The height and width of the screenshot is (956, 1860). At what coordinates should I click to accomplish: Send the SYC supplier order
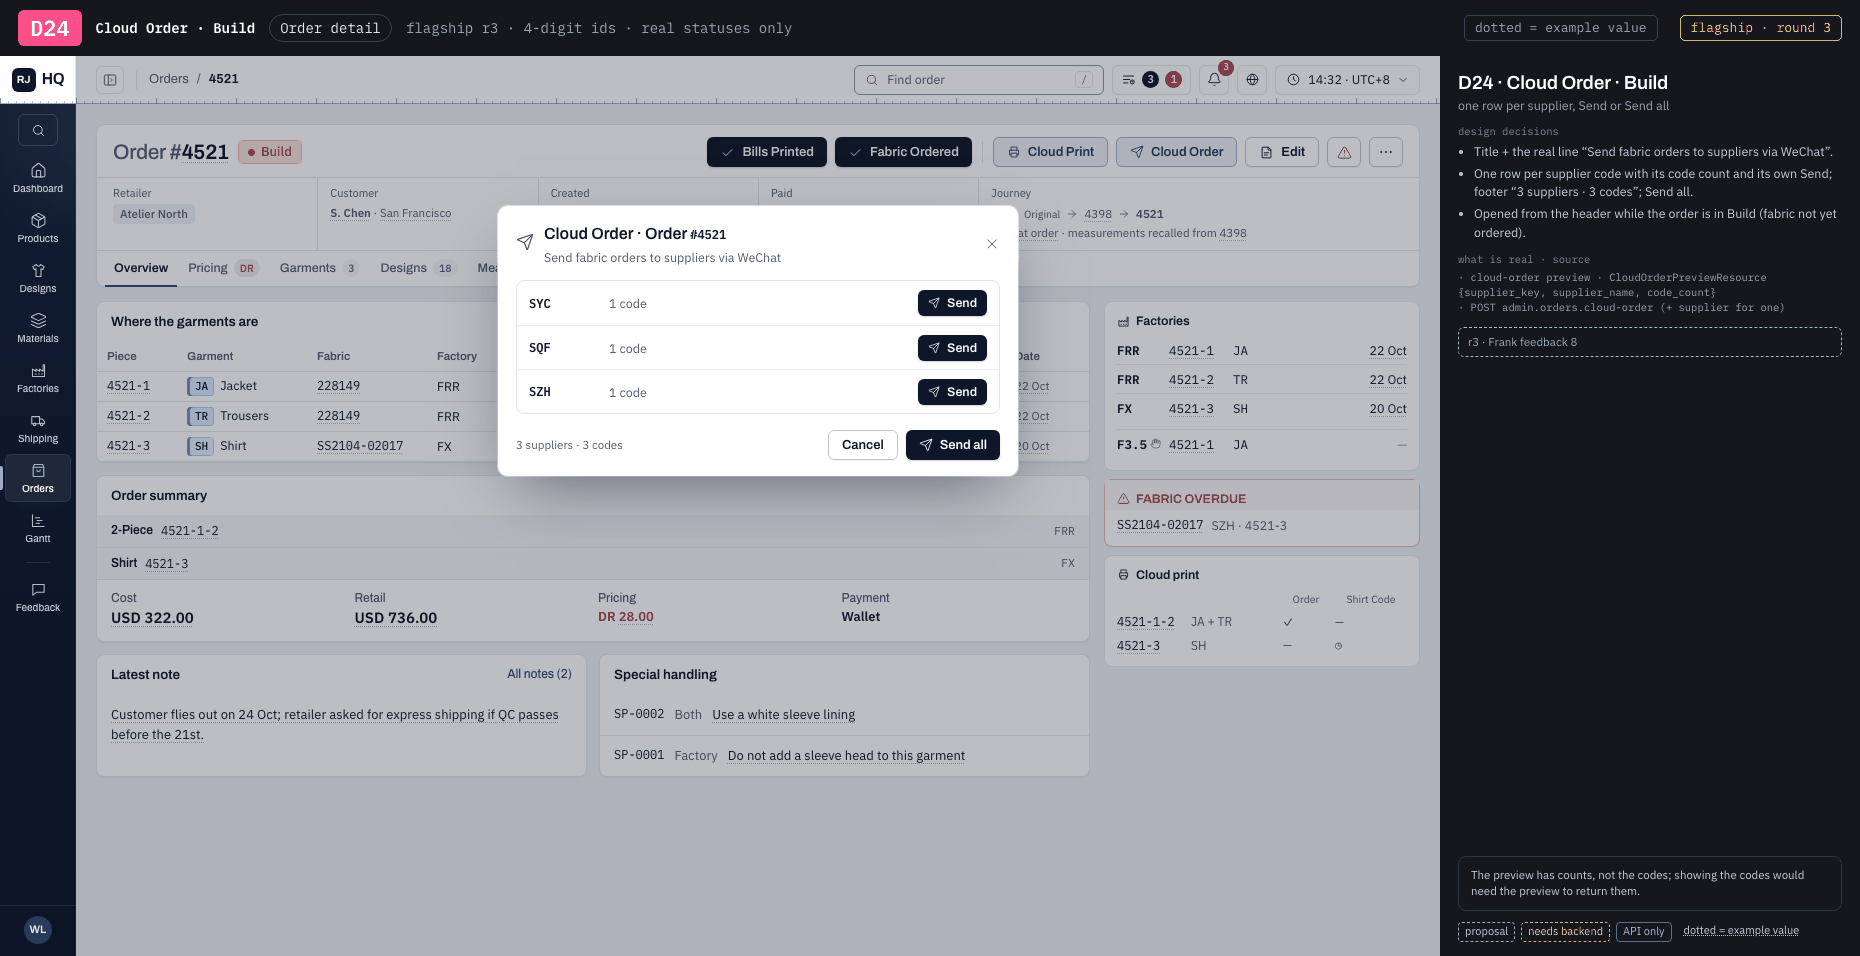pyautogui.click(x=952, y=303)
